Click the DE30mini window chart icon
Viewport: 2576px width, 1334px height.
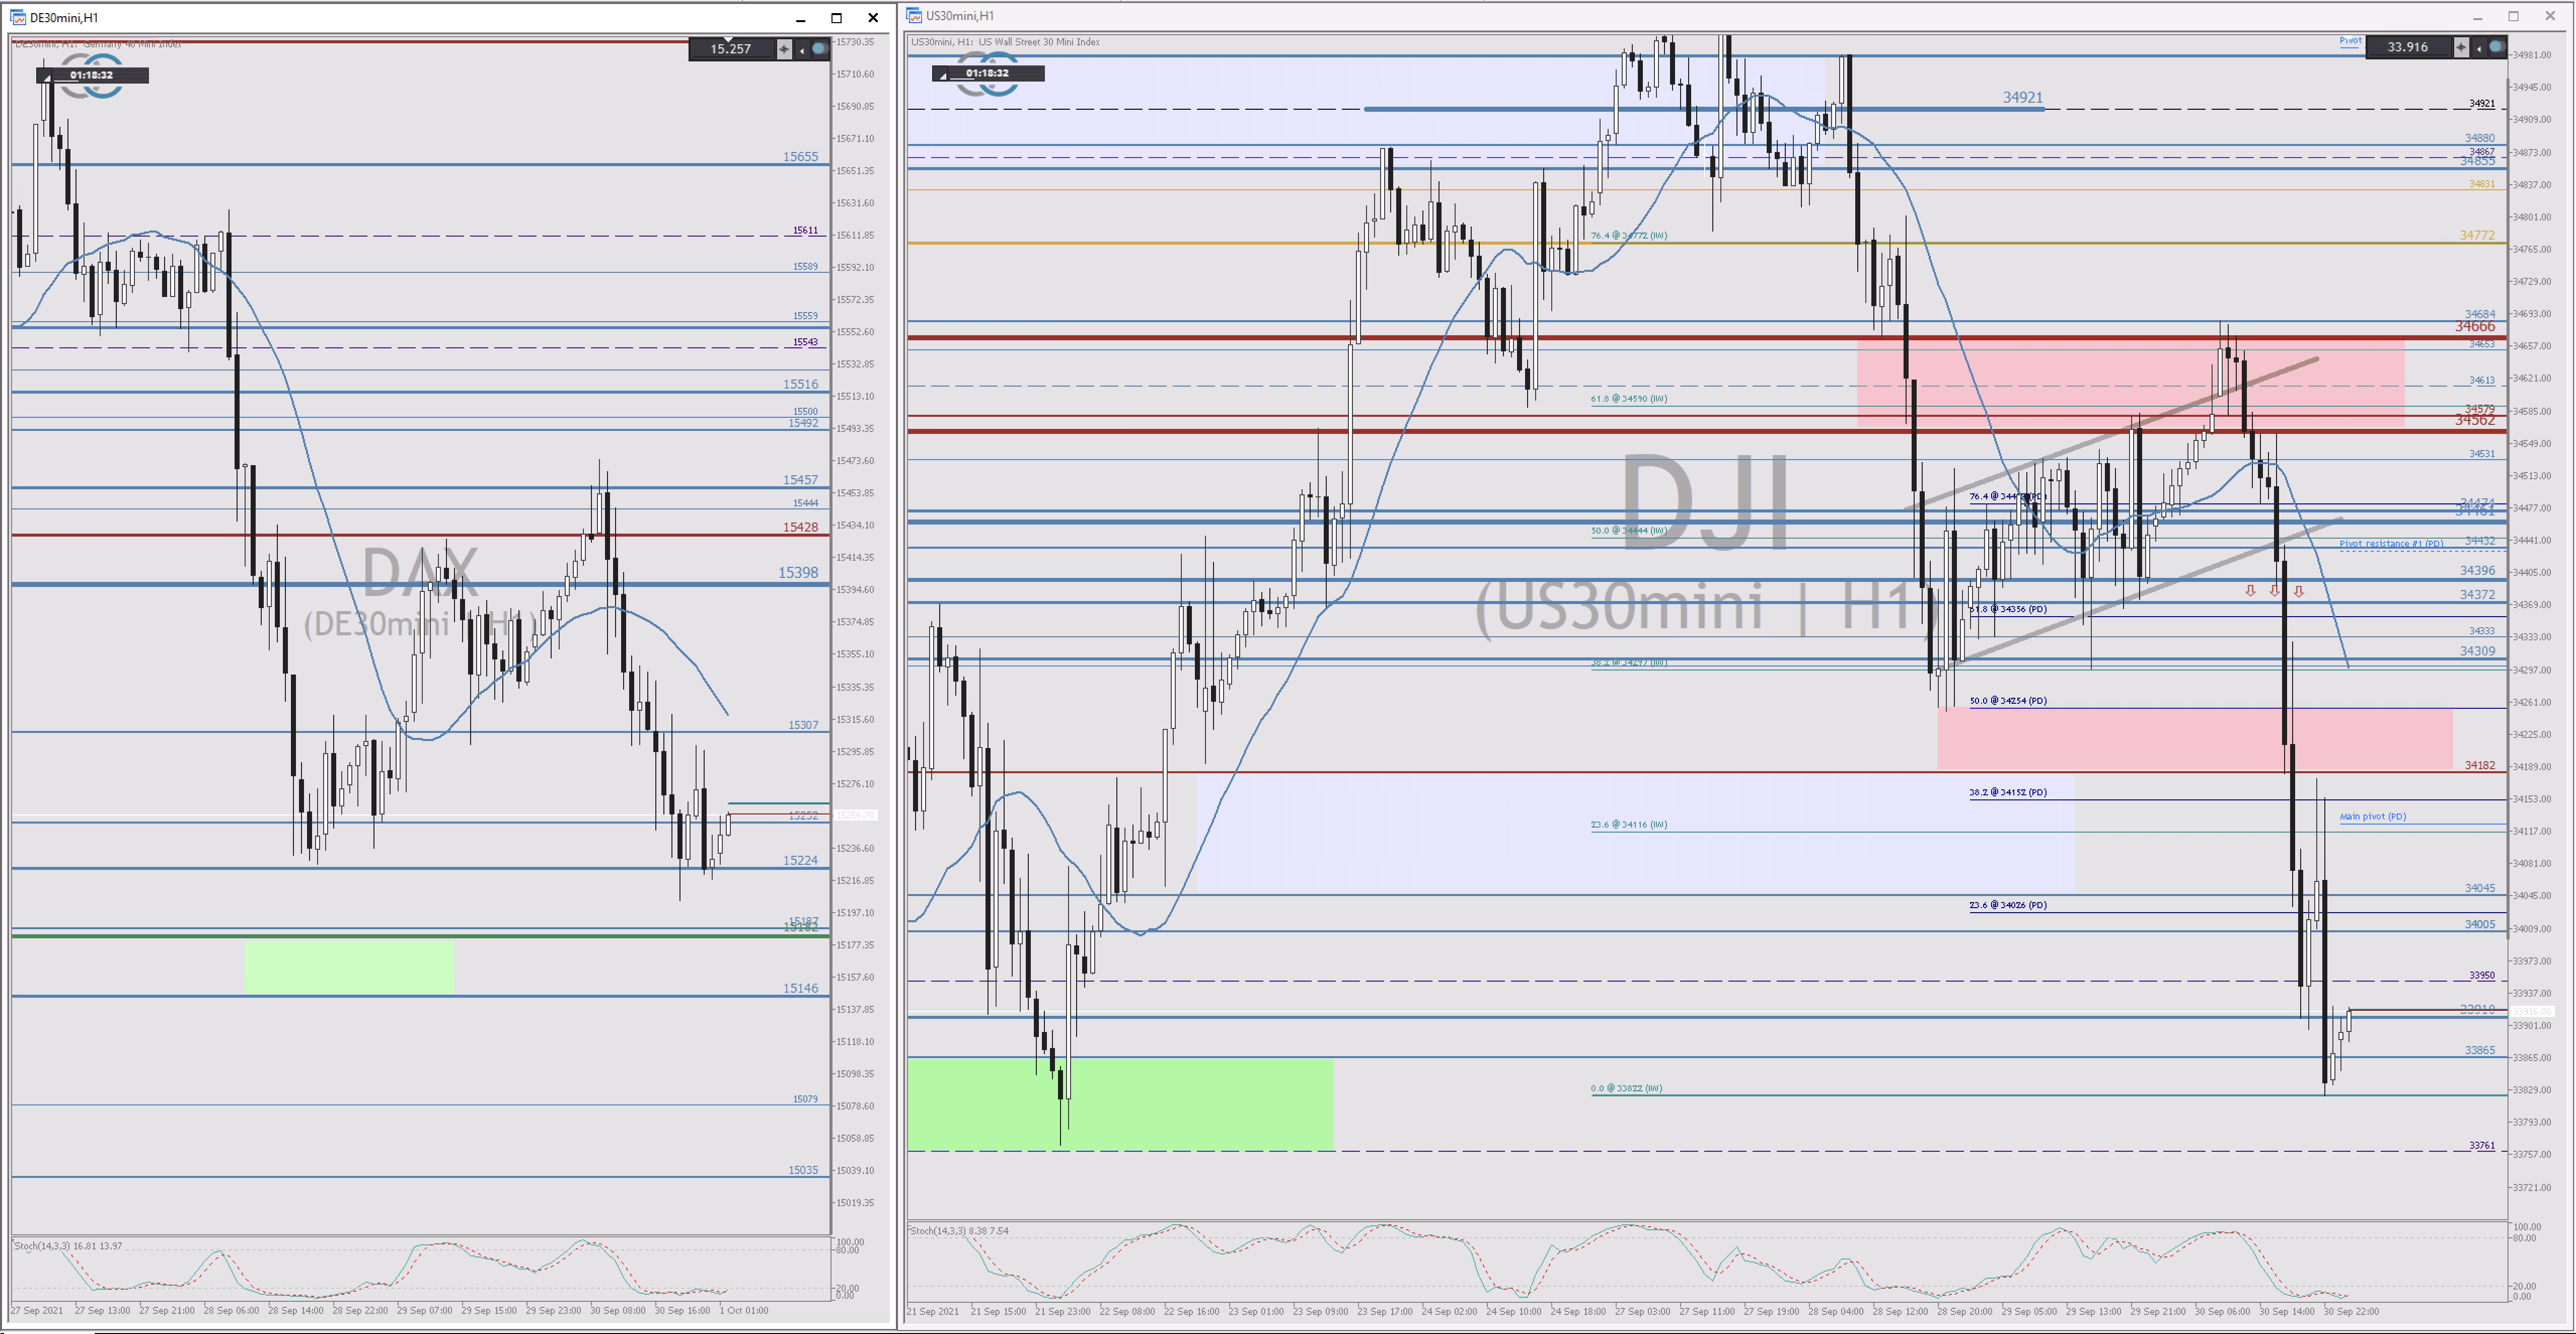coord(17,17)
